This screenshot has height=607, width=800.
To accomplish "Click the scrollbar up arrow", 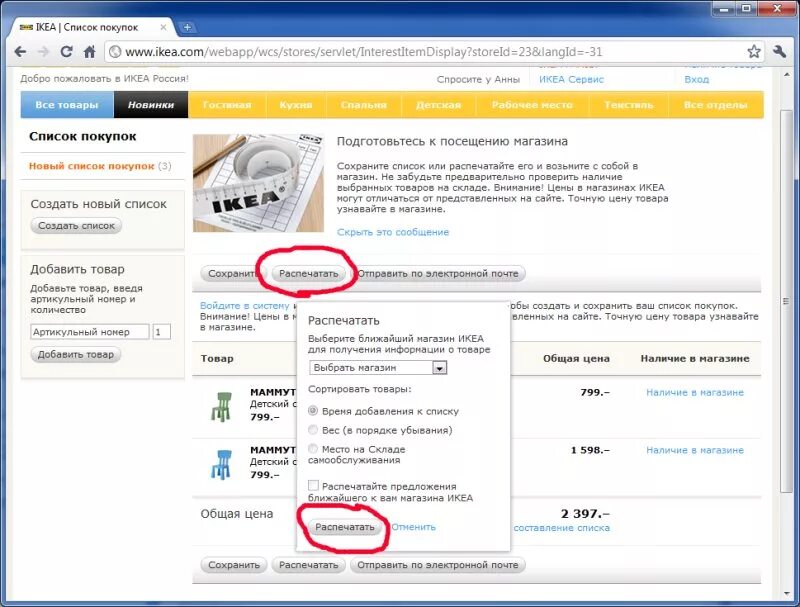I will pyautogui.click(x=786, y=74).
